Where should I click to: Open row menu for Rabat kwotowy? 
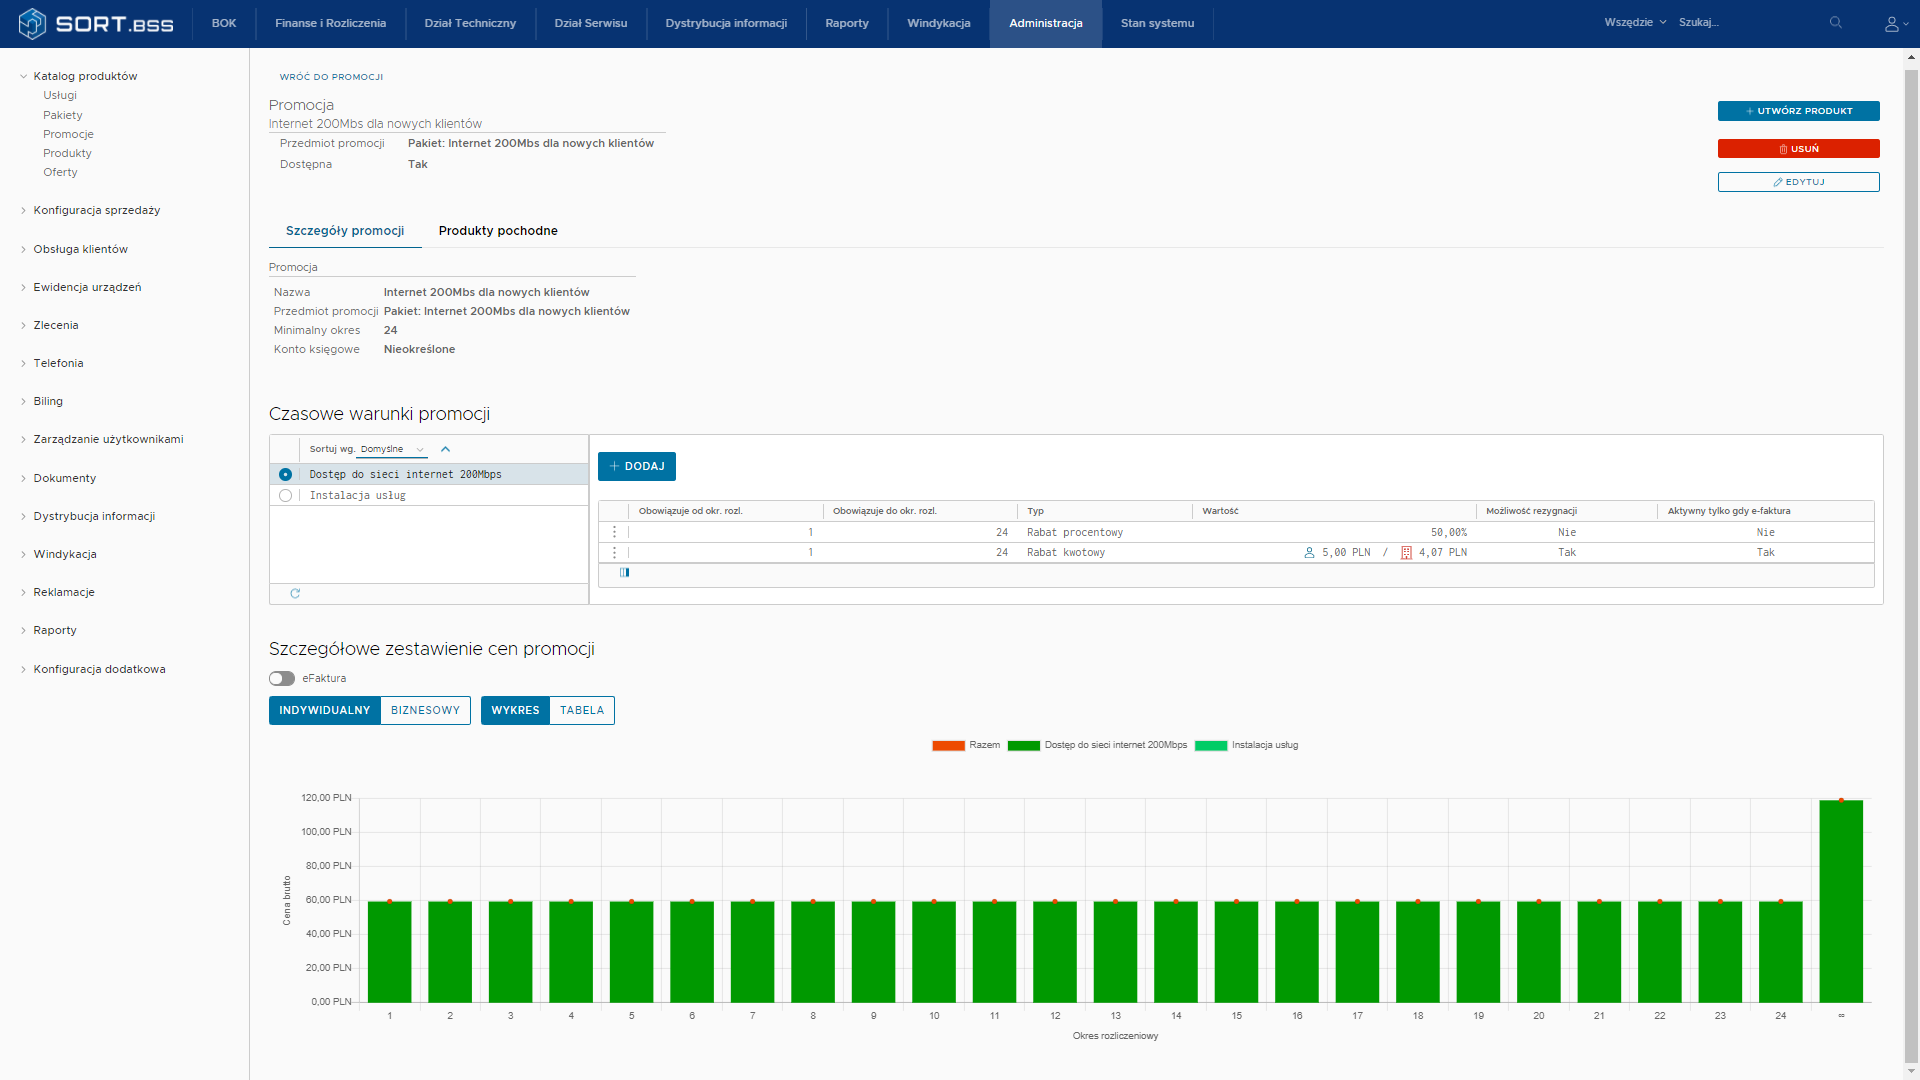(614, 552)
